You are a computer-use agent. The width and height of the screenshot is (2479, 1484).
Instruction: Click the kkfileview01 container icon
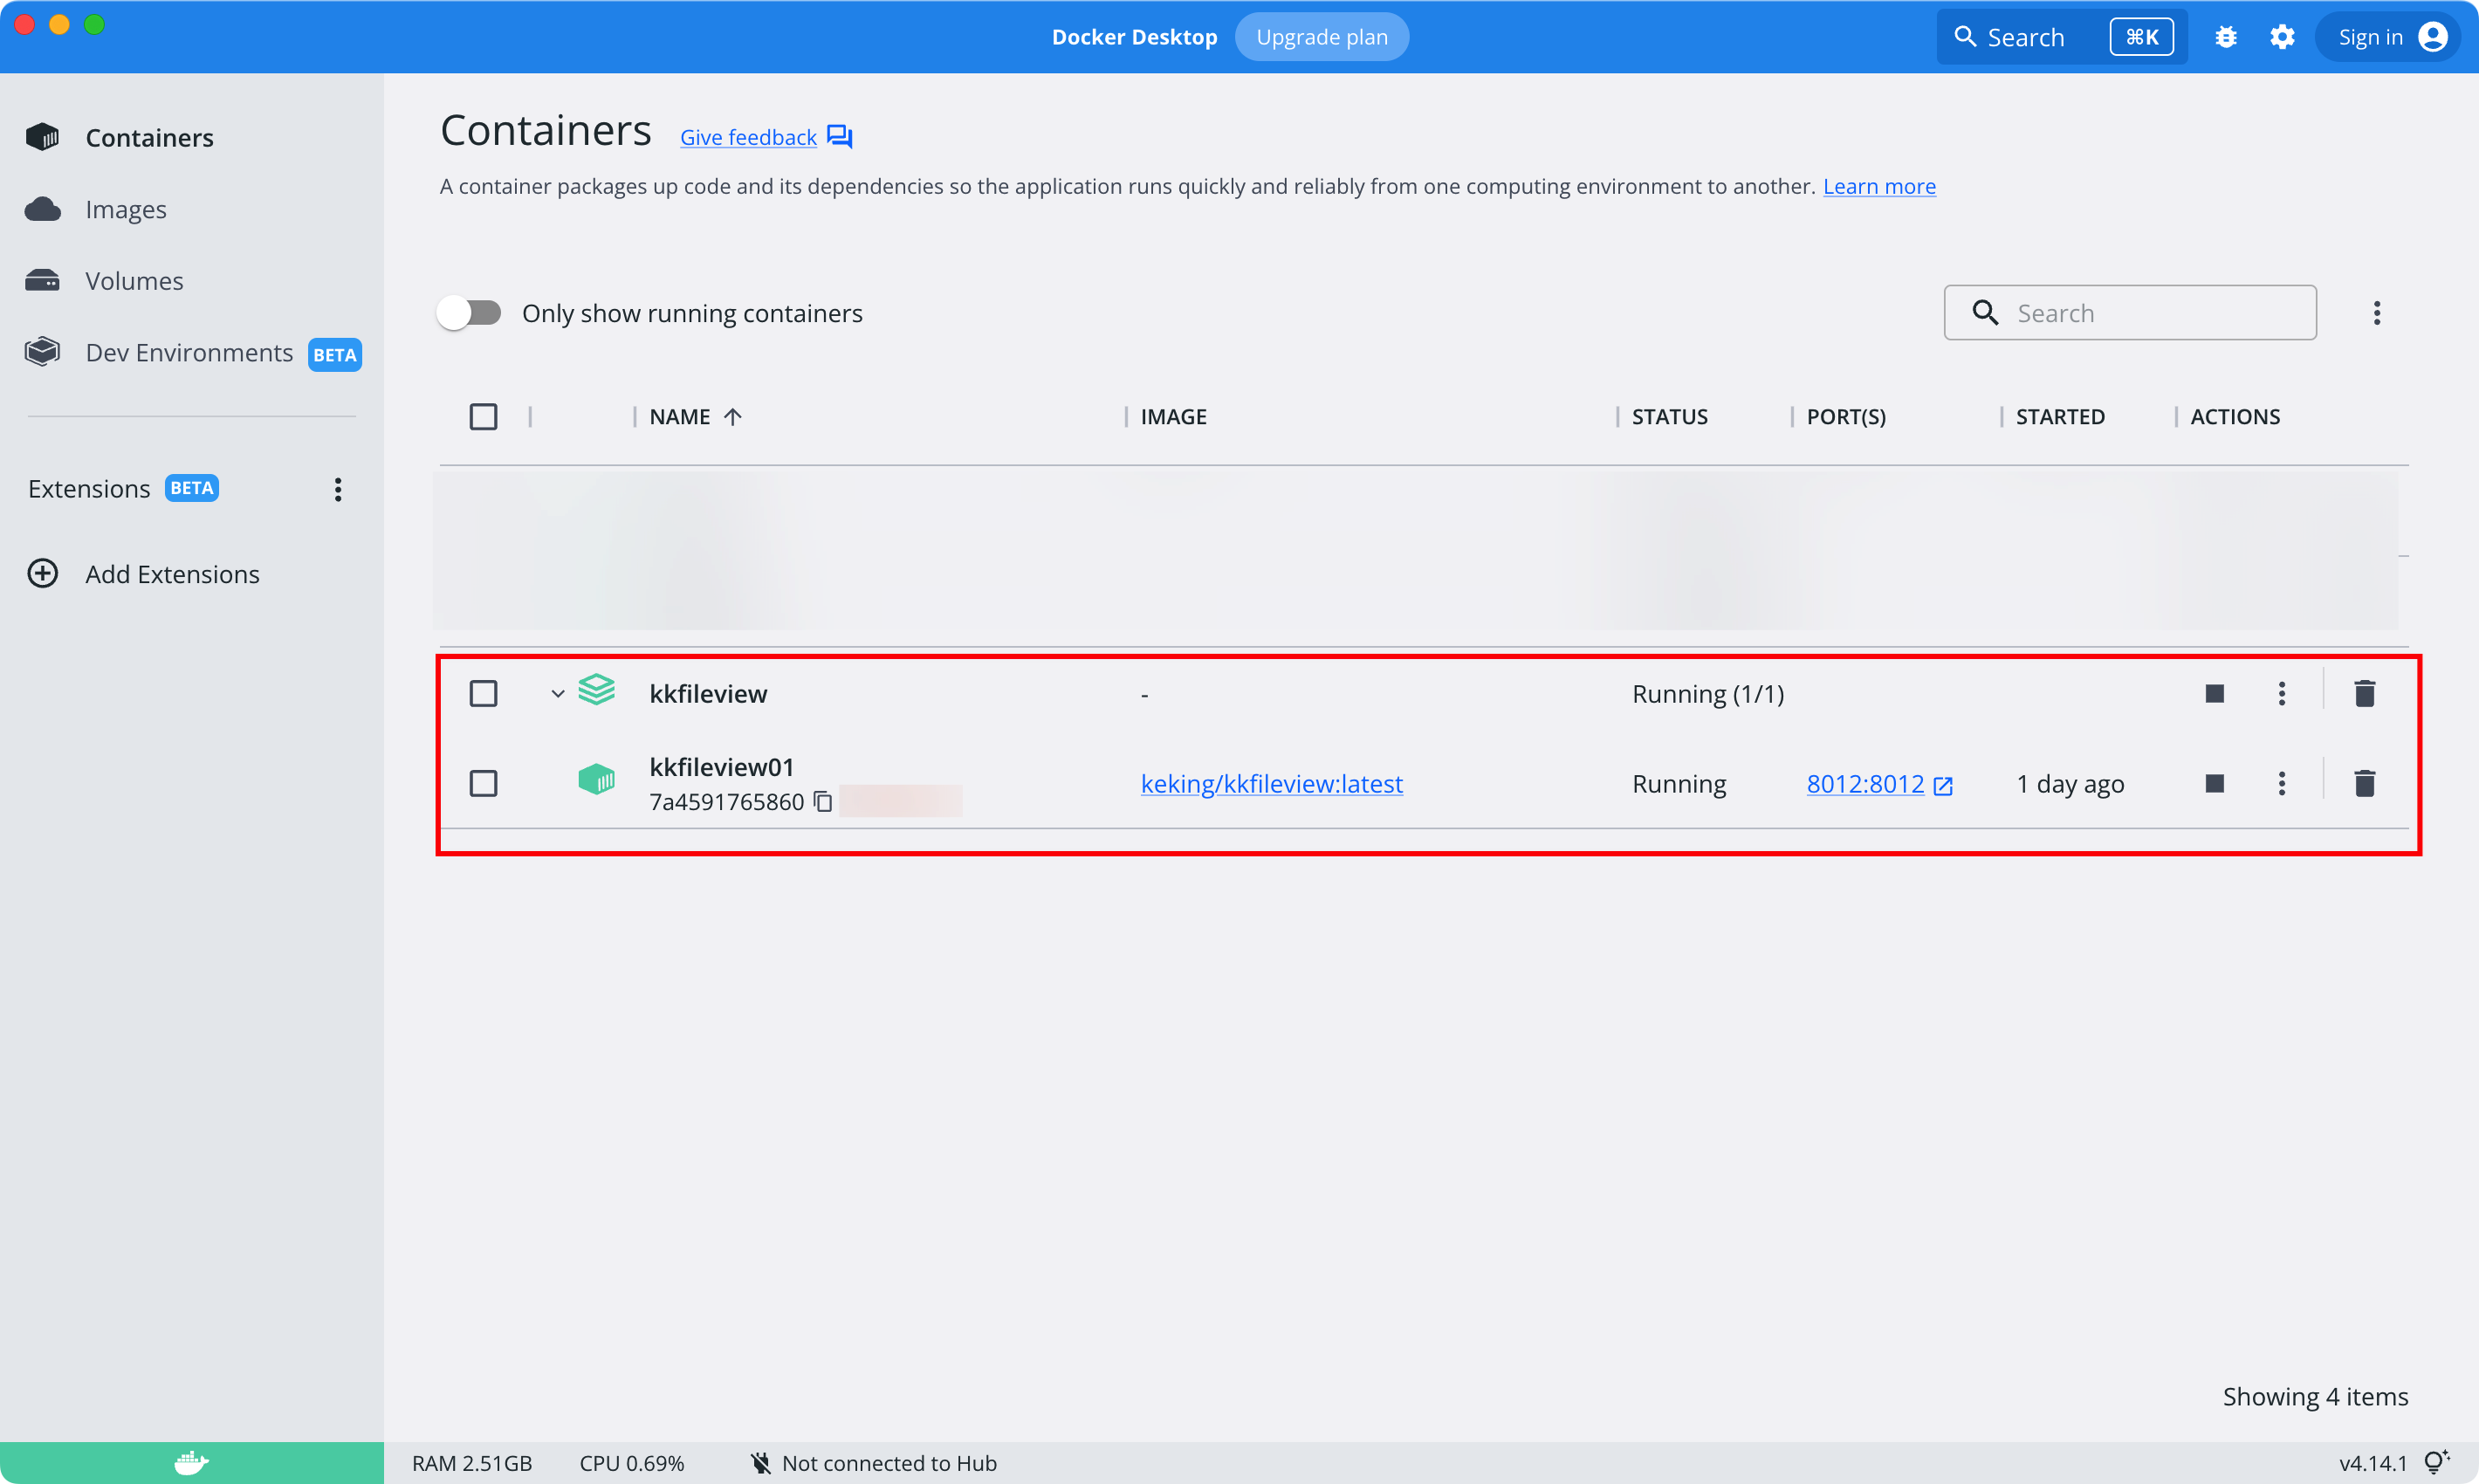(x=597, y=780)
